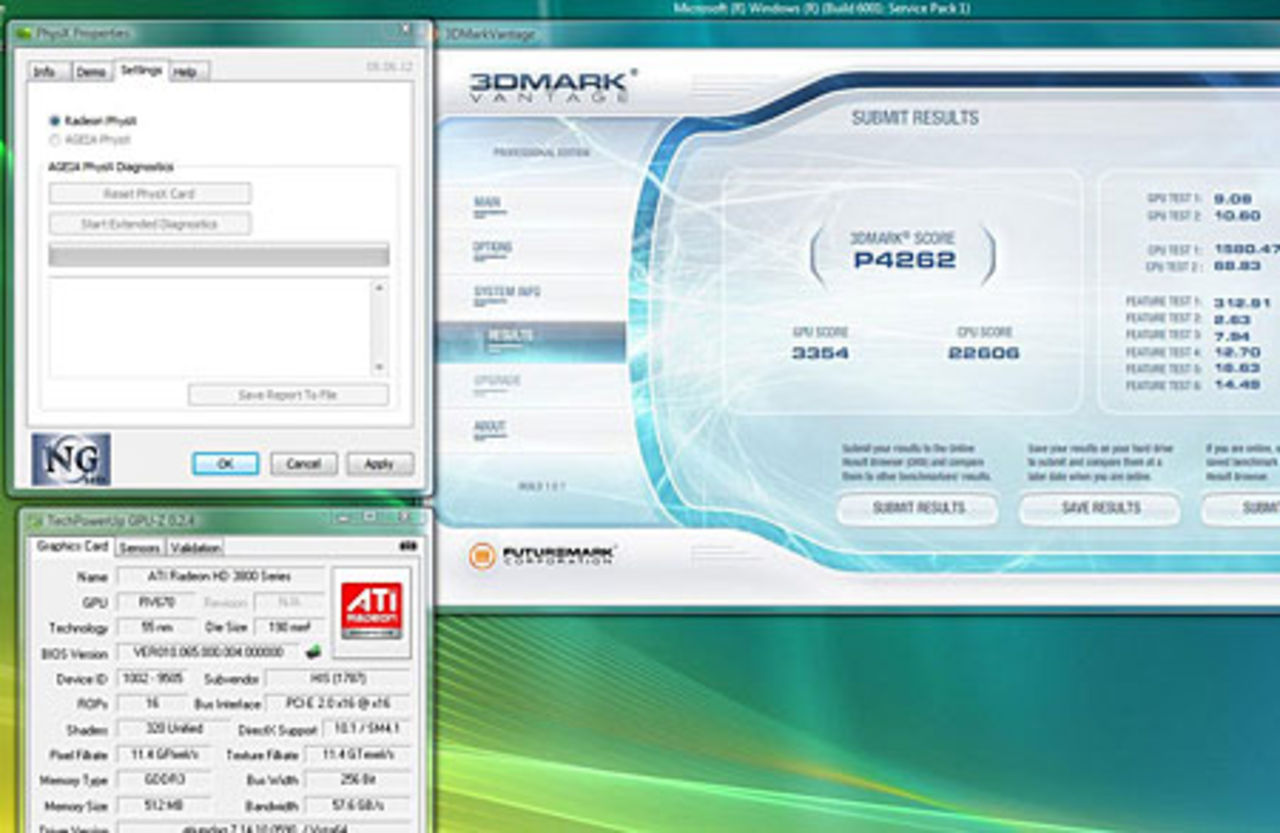The height and width of the screenshot is (833, 1280).
Task: Click the Futuremark Corporation logo
Action: click(543, 555)
